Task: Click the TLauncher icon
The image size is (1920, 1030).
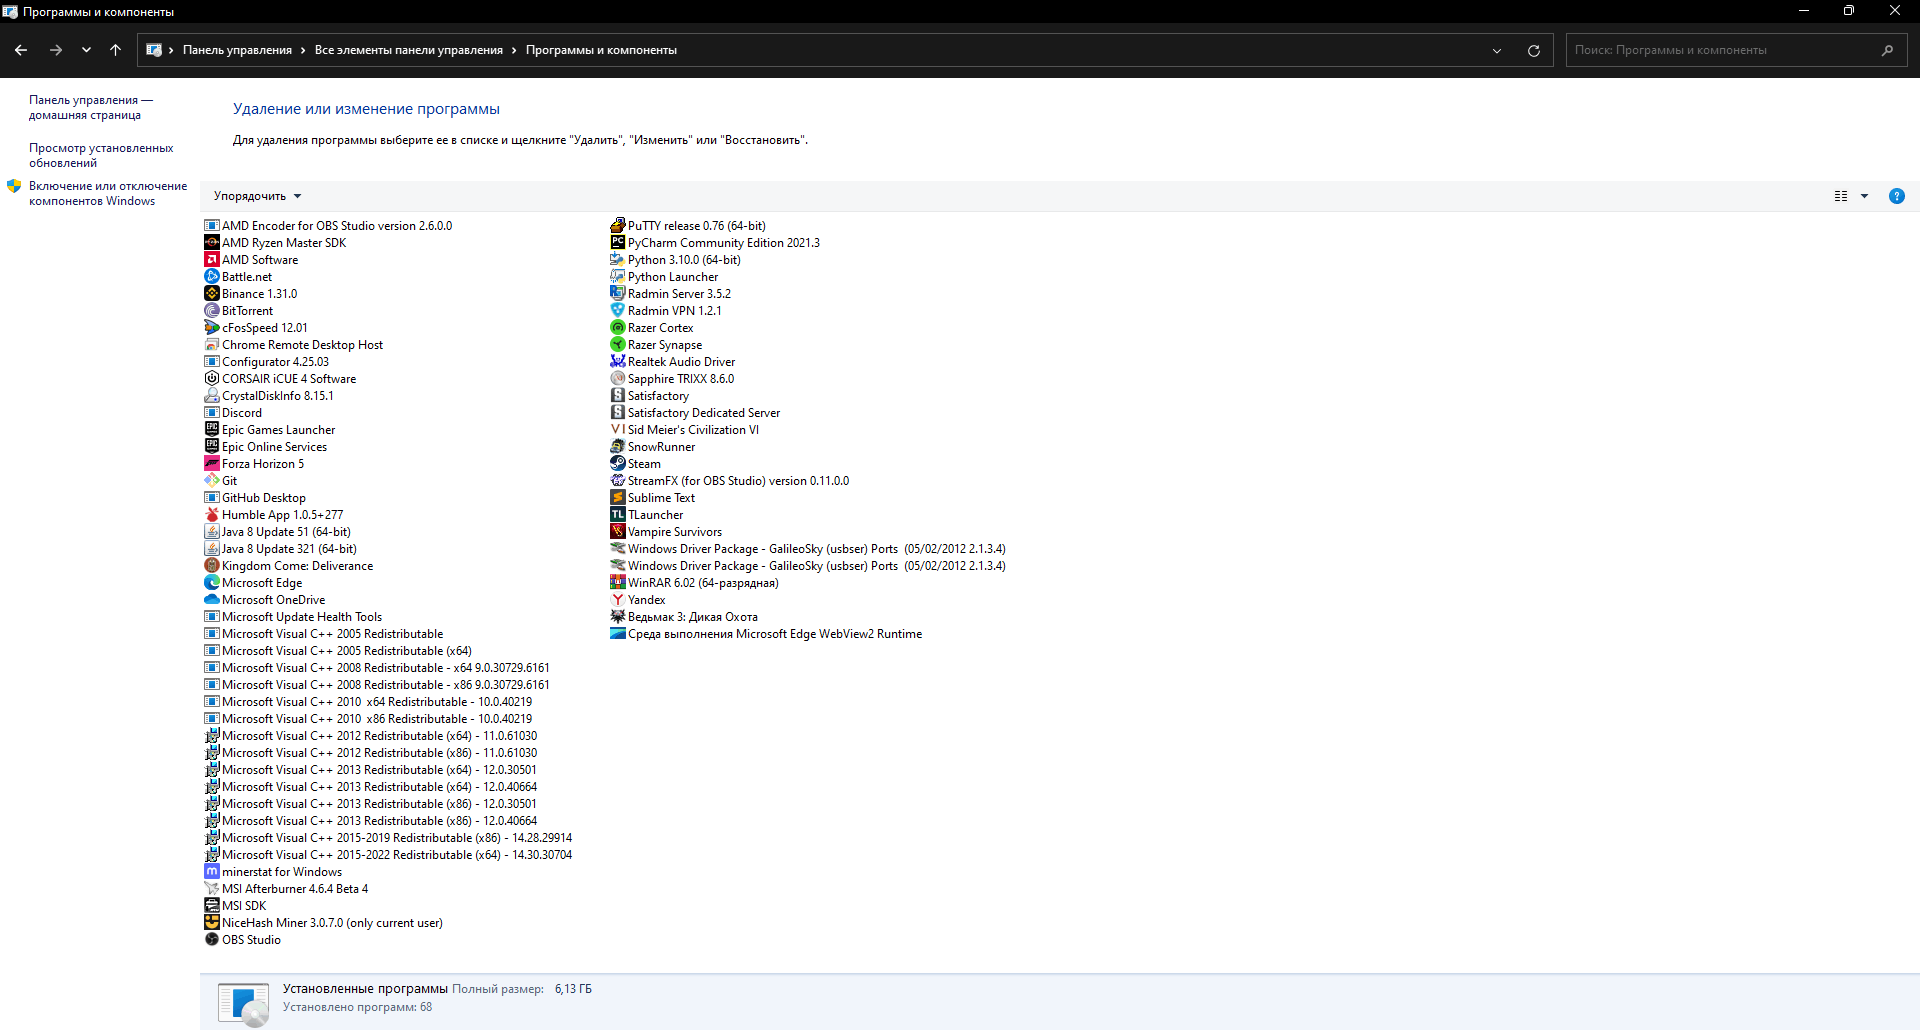Action: point(617,515)
